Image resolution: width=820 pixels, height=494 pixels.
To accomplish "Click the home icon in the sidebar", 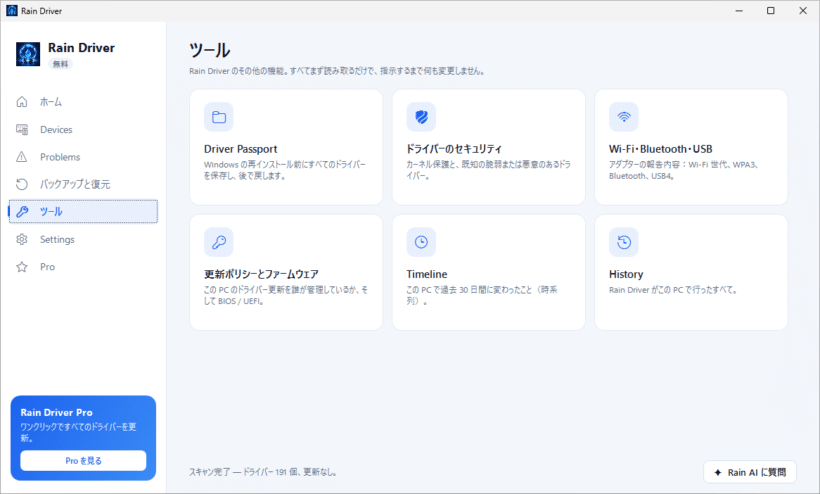I will 21,101.
